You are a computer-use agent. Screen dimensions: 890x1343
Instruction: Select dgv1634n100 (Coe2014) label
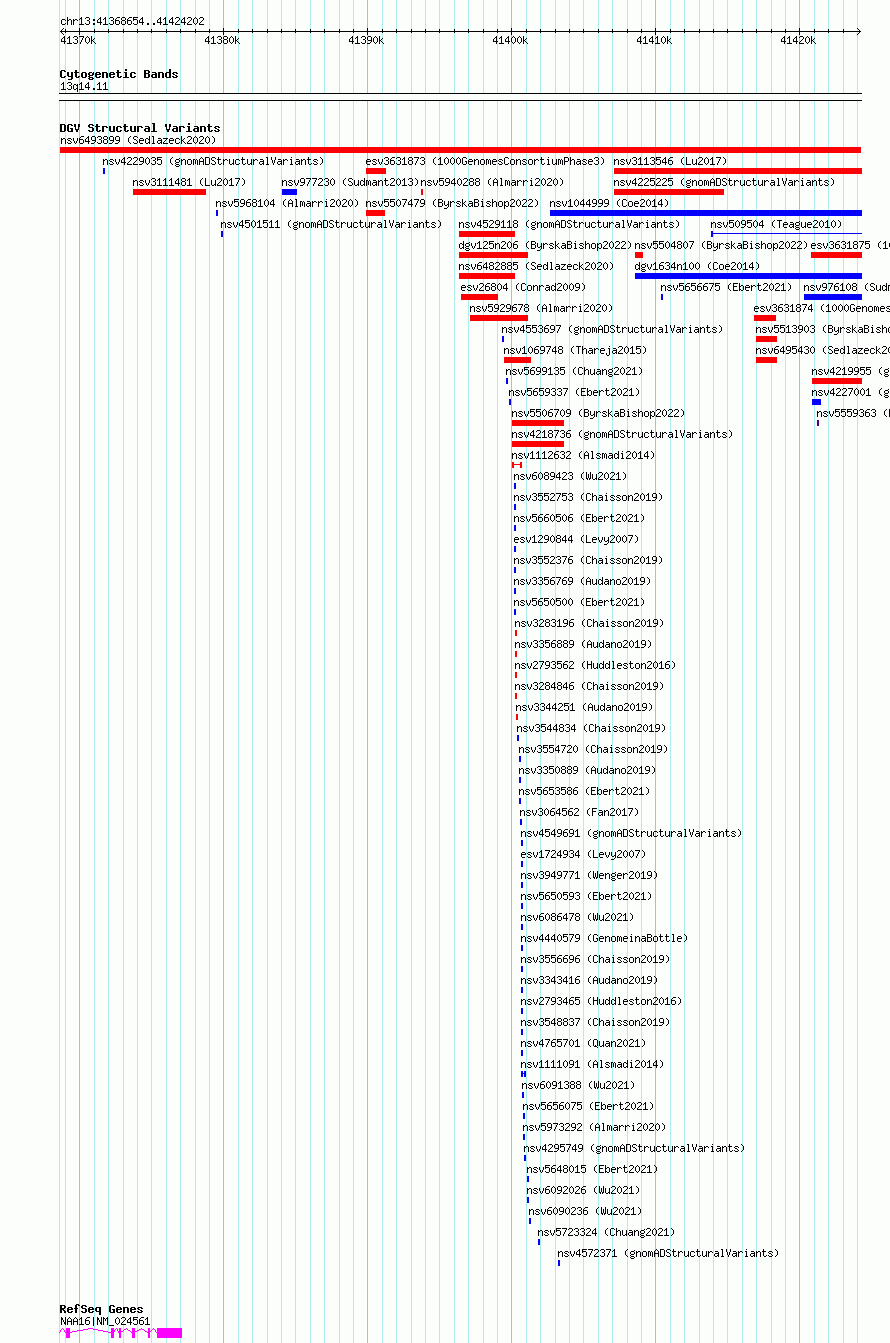click(697, 266)
